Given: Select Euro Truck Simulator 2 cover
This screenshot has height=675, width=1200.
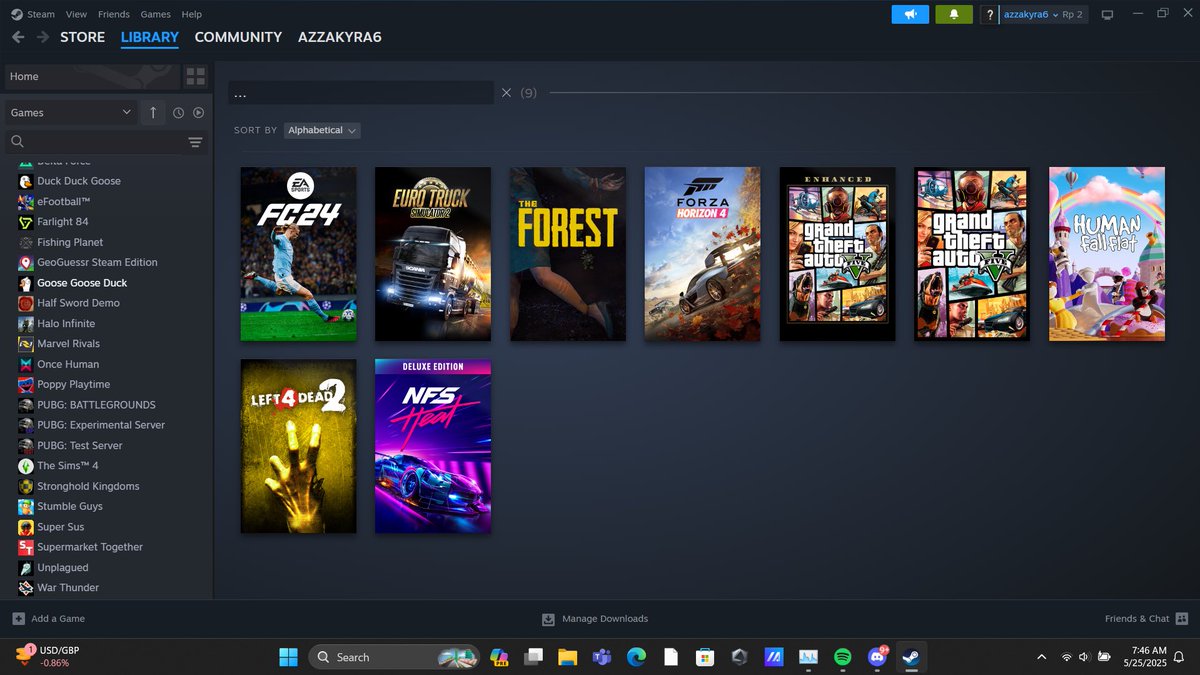Looking at the screenshot, I should tap(433, 254).
